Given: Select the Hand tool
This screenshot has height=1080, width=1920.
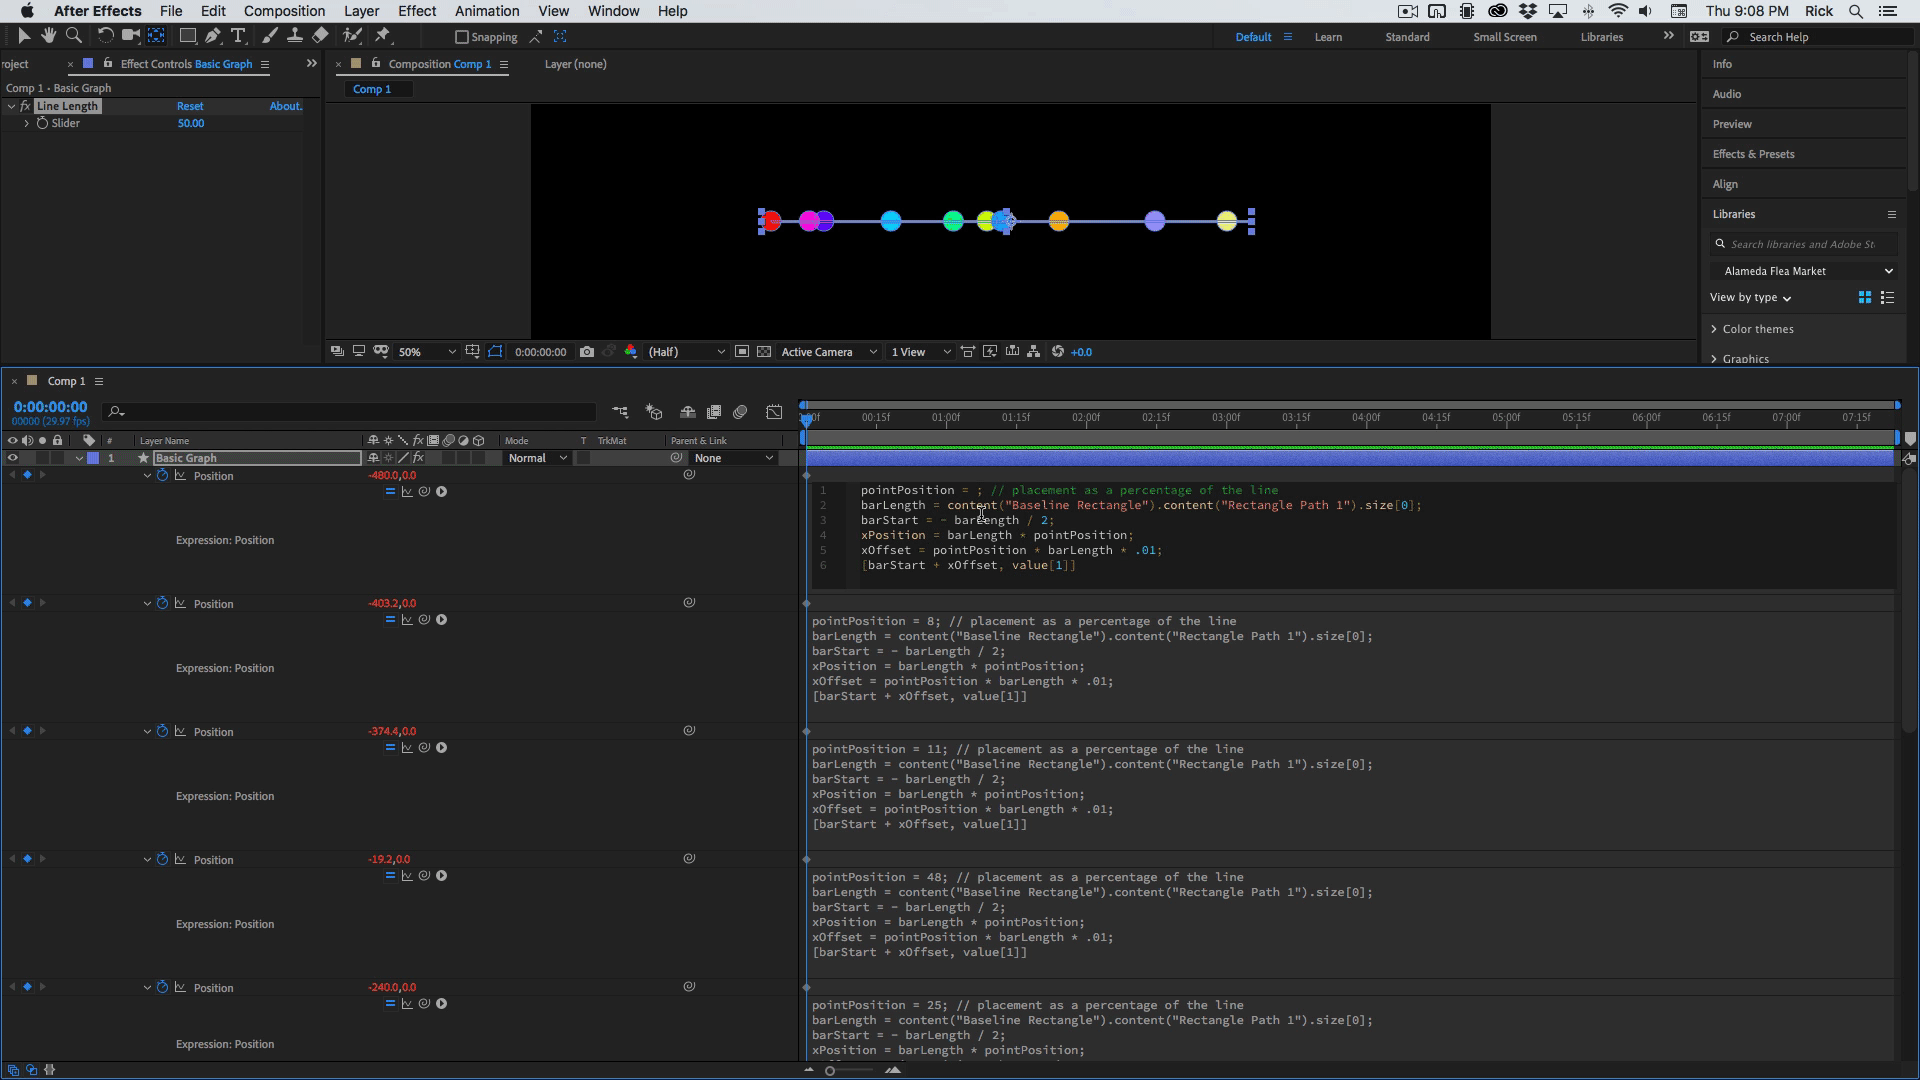Looking at the screenshot, I should click(48, 36).
